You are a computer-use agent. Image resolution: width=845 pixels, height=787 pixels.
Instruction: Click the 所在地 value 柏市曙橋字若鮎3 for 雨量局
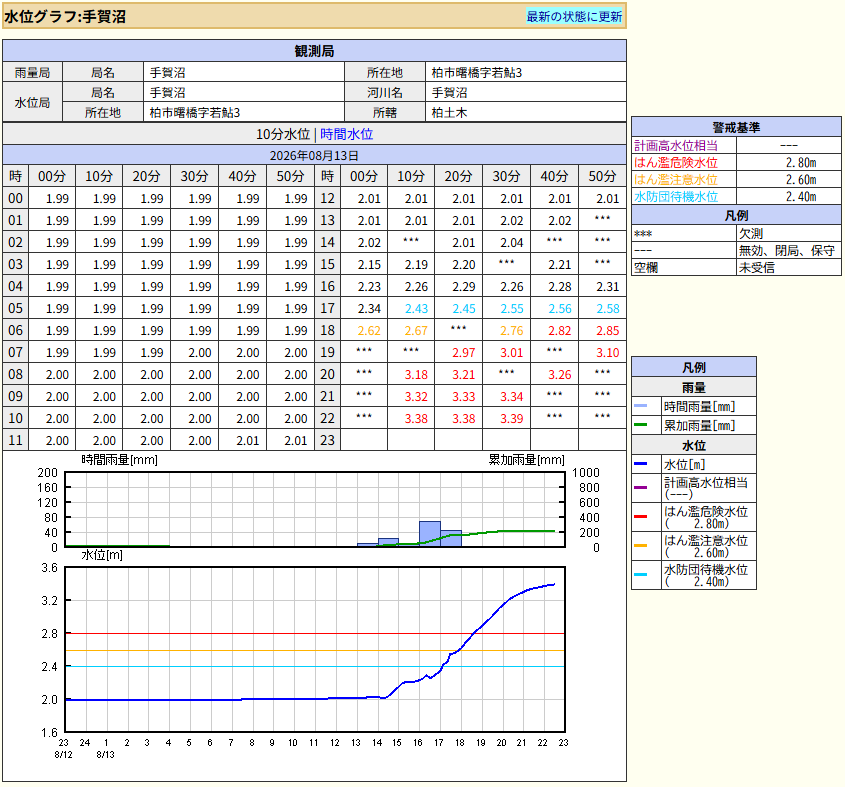point(476,72)
